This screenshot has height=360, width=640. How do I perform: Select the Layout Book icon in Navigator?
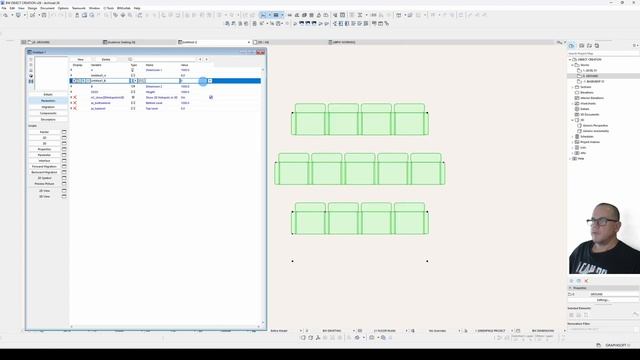click(x=589, y=46)
